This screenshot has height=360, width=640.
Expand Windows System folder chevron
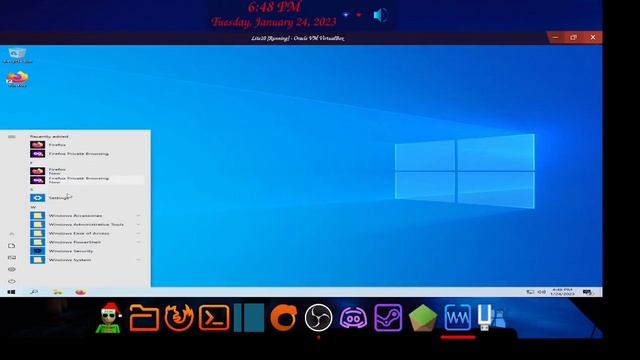138,260
